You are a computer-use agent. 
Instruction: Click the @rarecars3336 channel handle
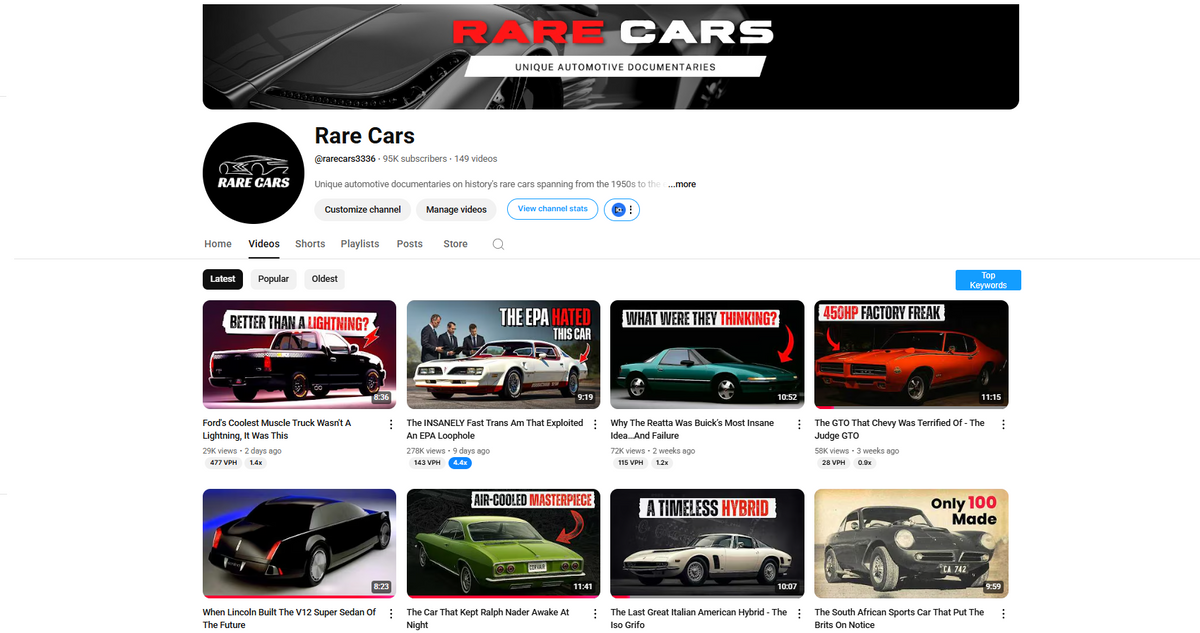coord(345,159)
